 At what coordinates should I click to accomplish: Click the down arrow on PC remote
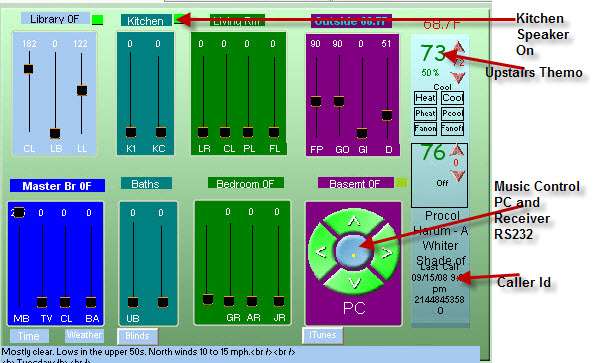point(354,284)
